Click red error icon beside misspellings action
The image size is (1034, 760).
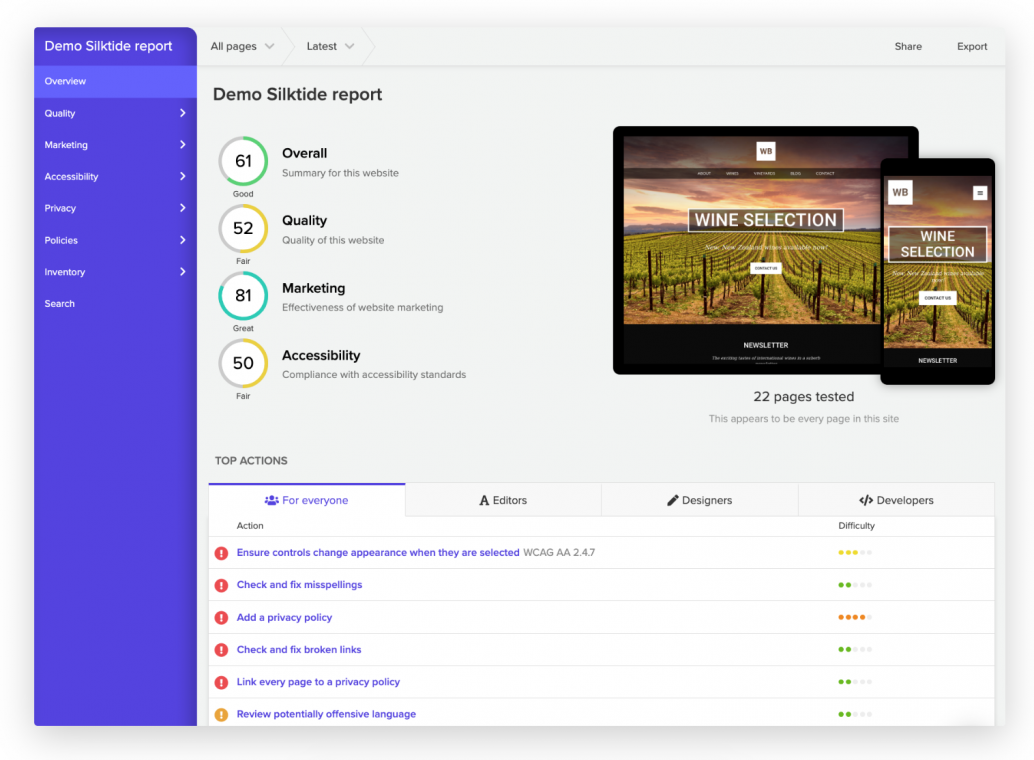coord(222,585)
